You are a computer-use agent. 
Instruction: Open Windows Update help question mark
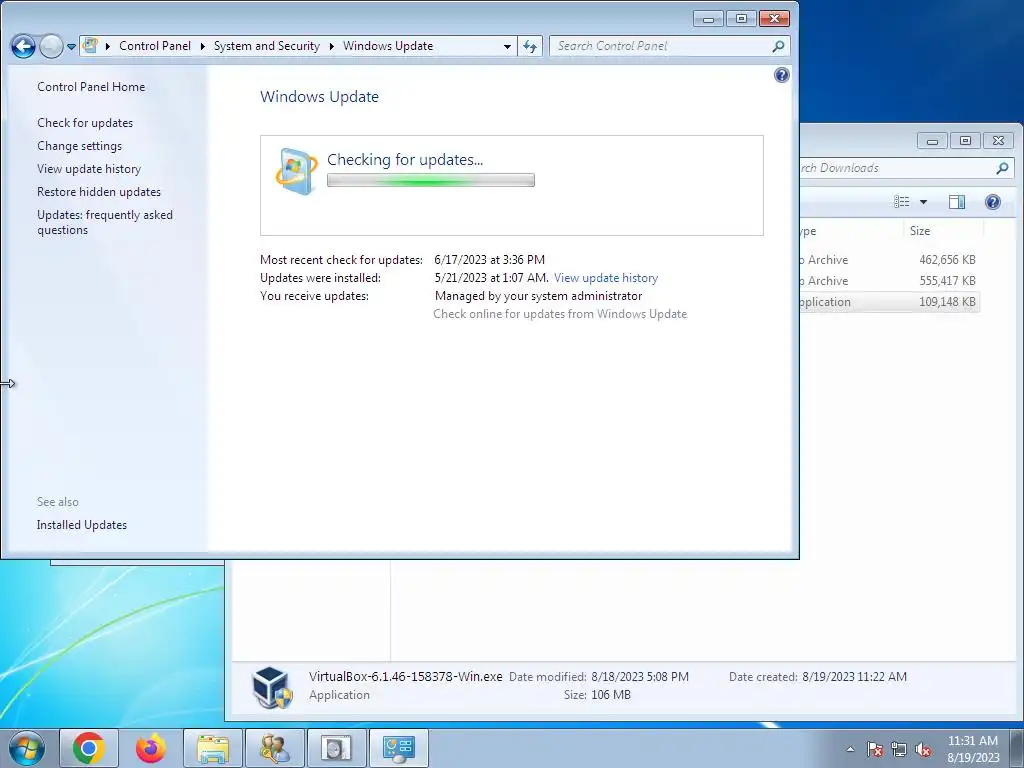tap(782, 75)
